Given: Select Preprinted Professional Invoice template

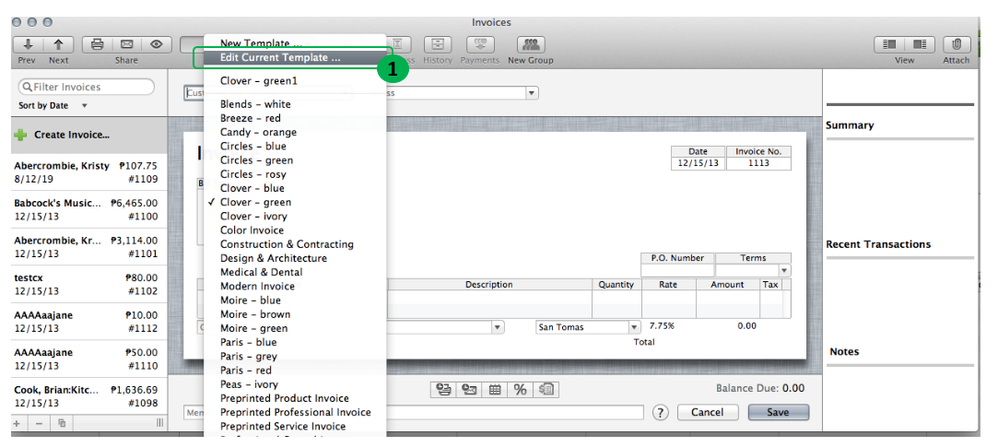Looking at the screenshot, I should 295,412.
